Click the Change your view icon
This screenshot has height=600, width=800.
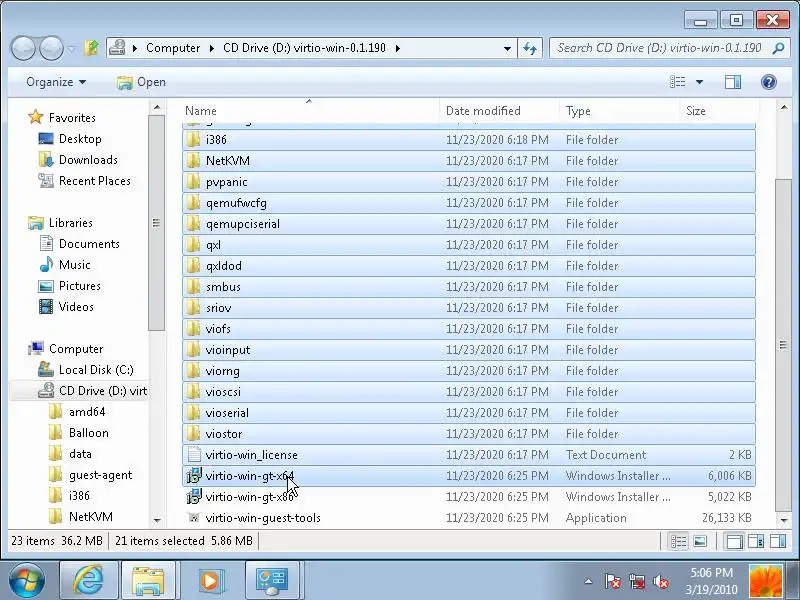coord(678,82)
